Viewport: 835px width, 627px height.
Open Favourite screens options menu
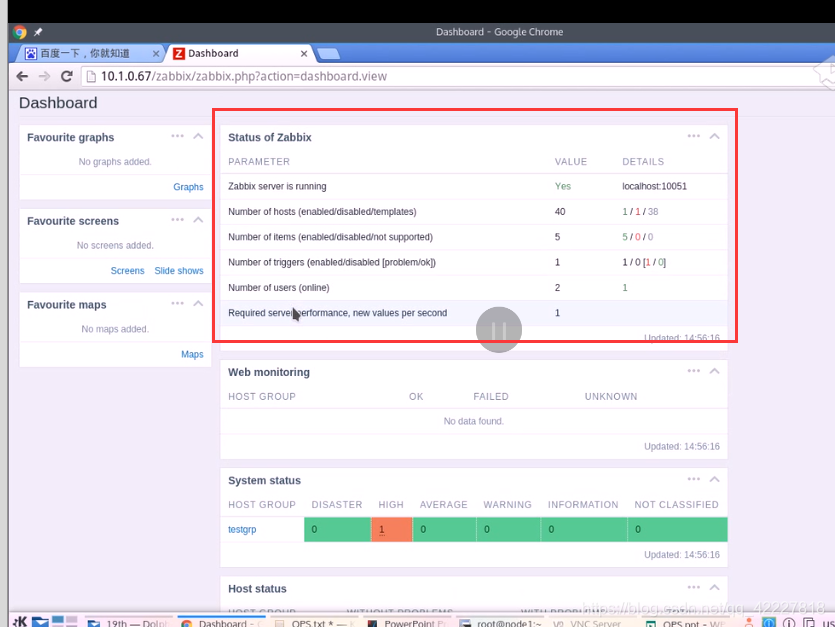pyautogui.click(x=177, y=220)
